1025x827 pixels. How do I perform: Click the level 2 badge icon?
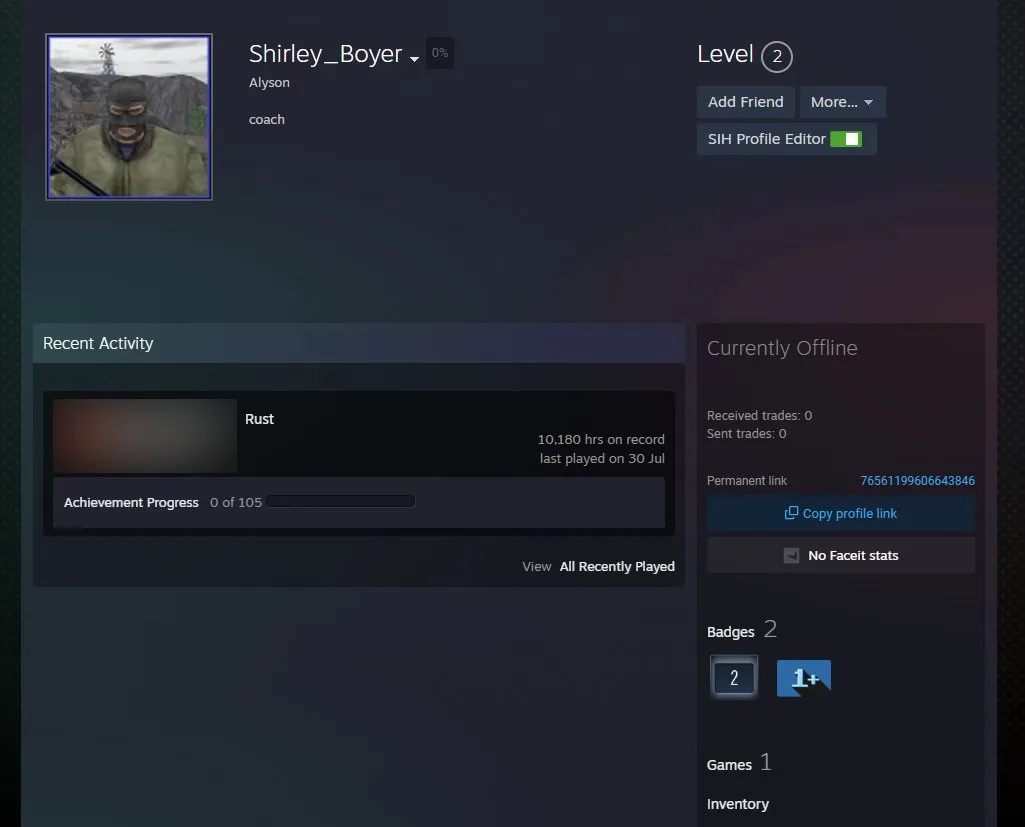tap(733, 677)
